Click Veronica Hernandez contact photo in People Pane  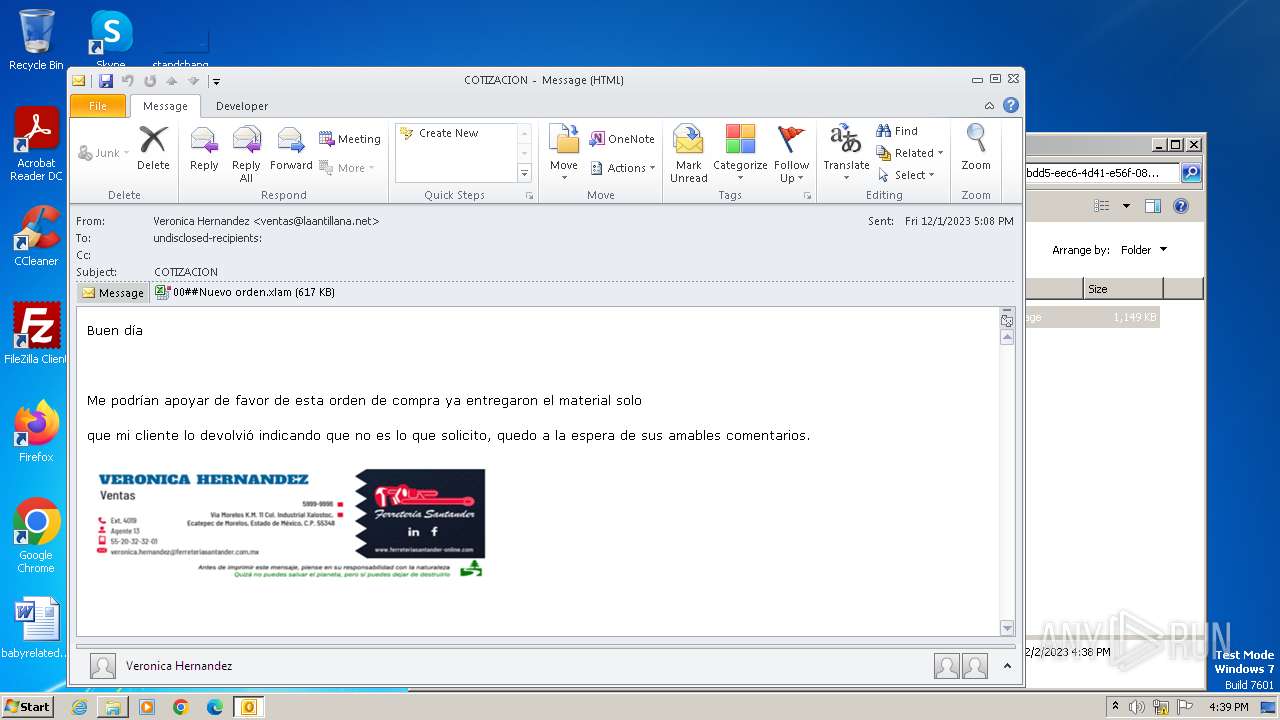point(102,666)
